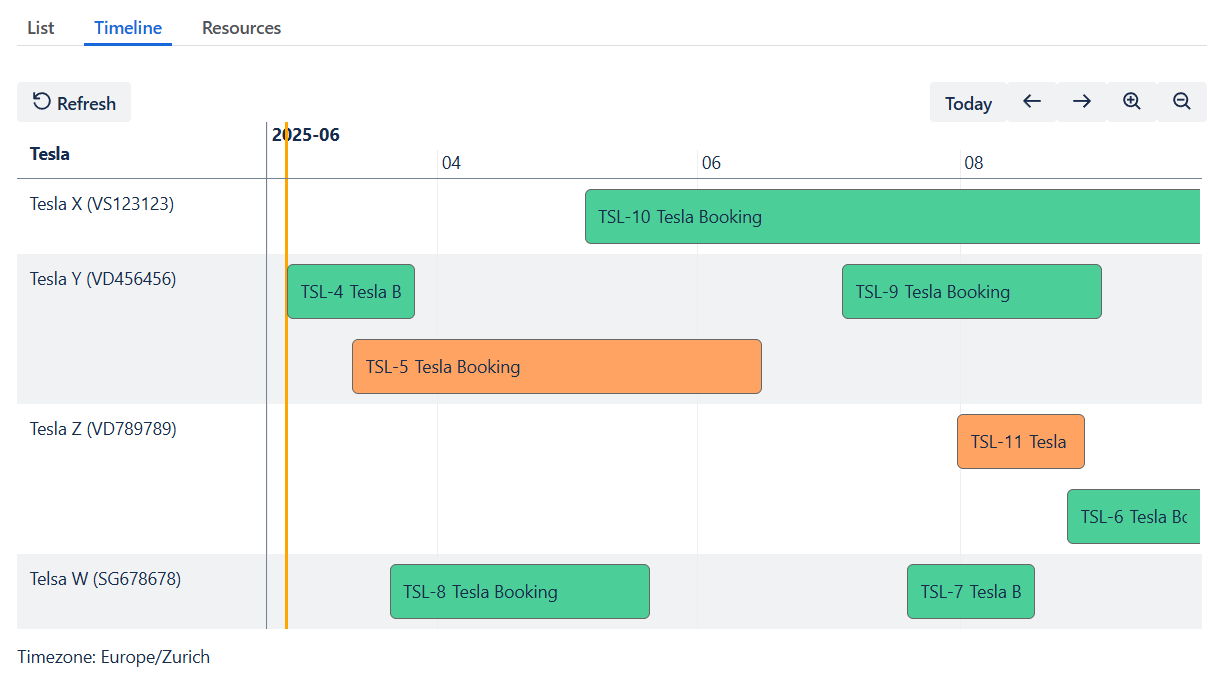The height and width of the screenshot is (687, 1226).
Task: Select the TSL-7 booking on Telsa W row
Action: coord(970,591)
